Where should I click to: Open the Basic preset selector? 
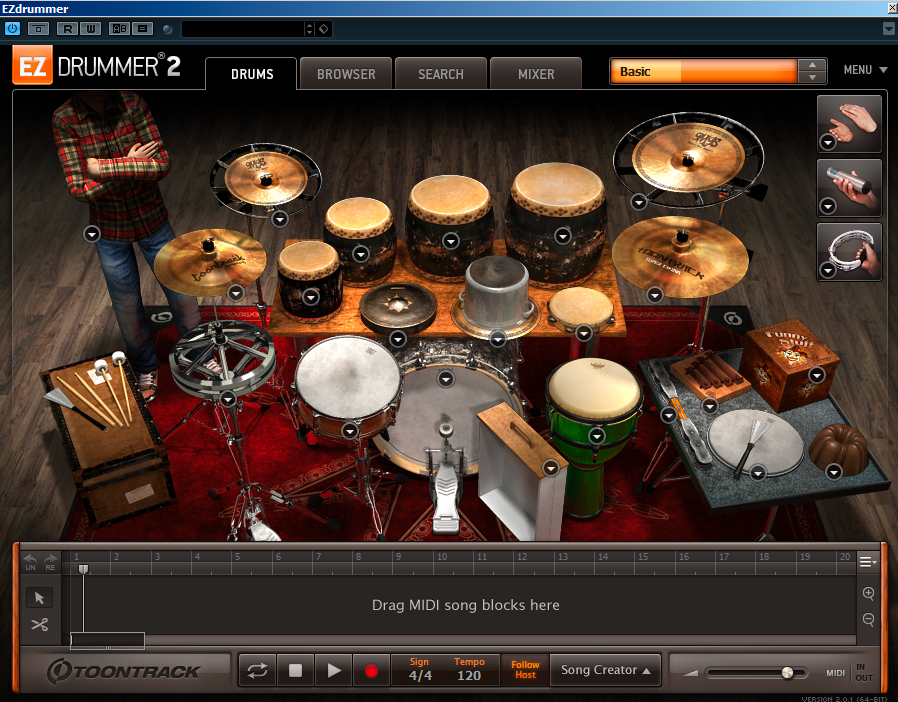click(703, 72)
